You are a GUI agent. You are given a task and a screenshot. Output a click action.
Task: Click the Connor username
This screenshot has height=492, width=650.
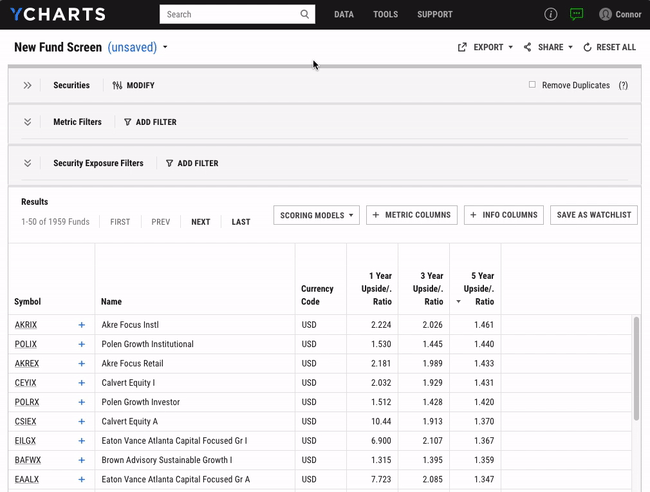(628, 15)
